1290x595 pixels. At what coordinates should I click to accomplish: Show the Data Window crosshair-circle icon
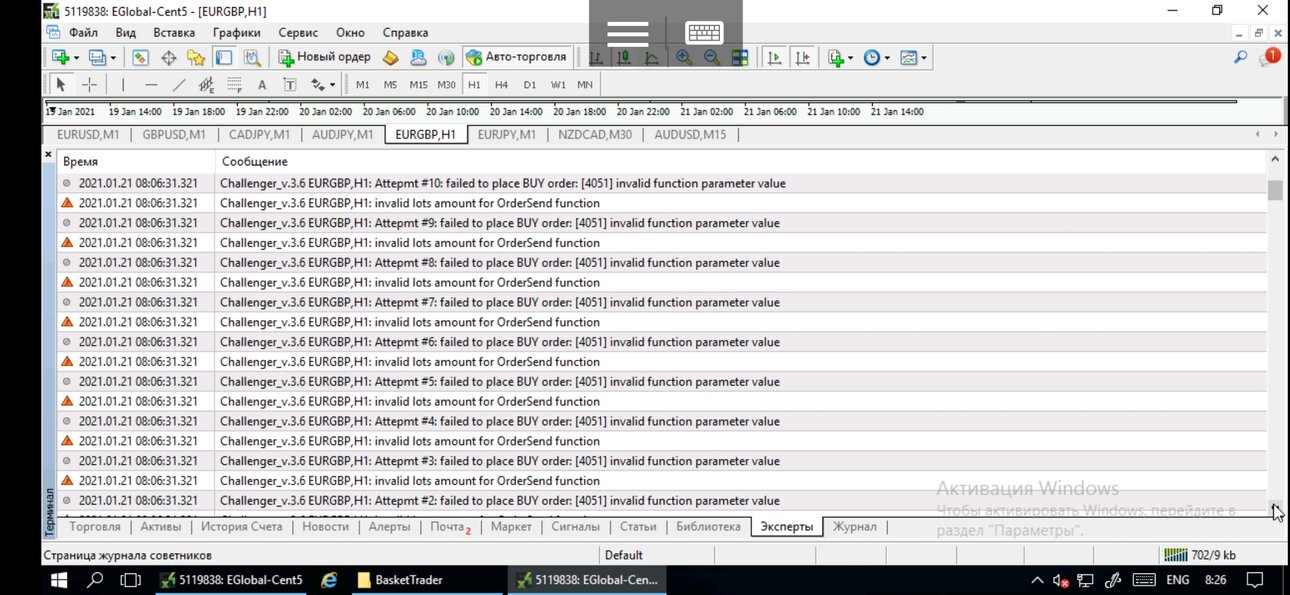coord(168,58)
